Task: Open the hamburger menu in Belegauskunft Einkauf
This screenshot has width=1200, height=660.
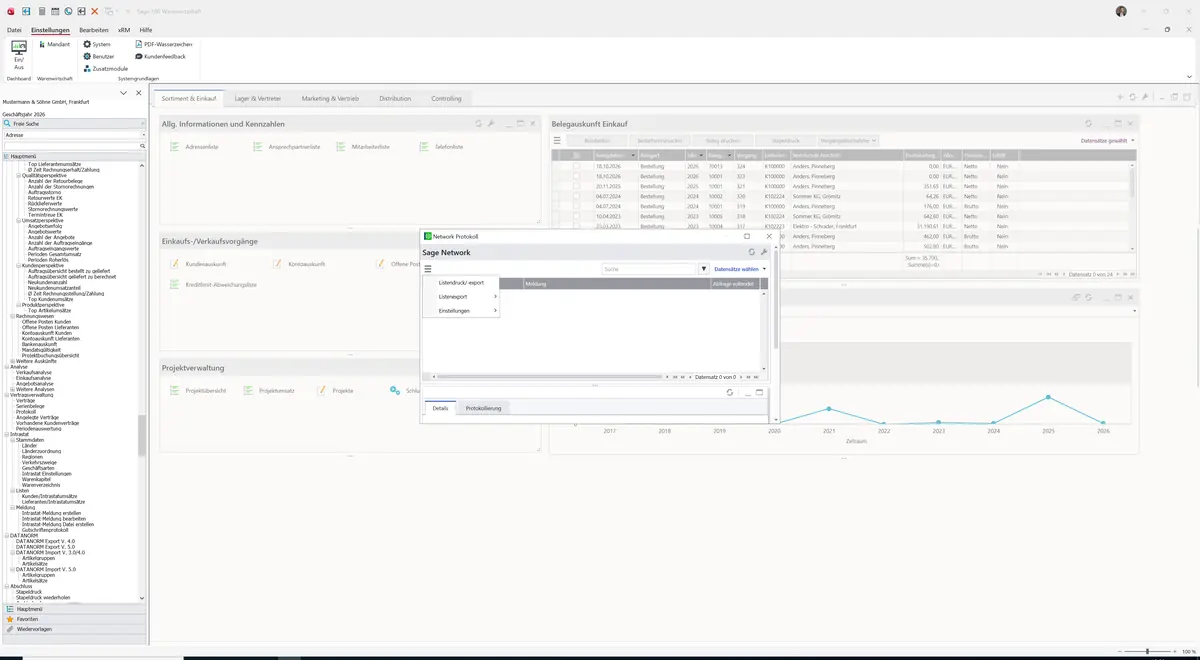Action: pyautogui.click(x=557, y=141)
